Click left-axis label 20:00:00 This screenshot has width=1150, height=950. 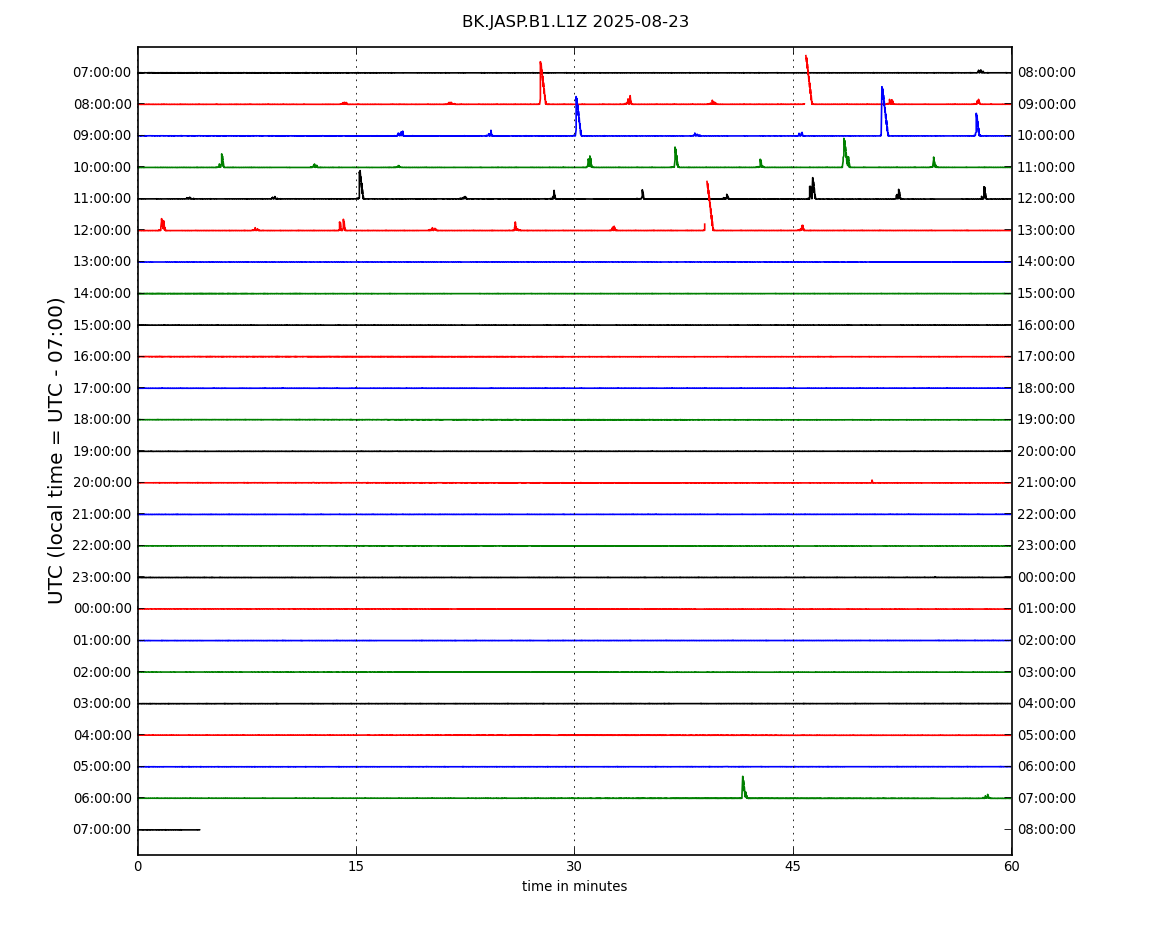(x=103, y=483)
